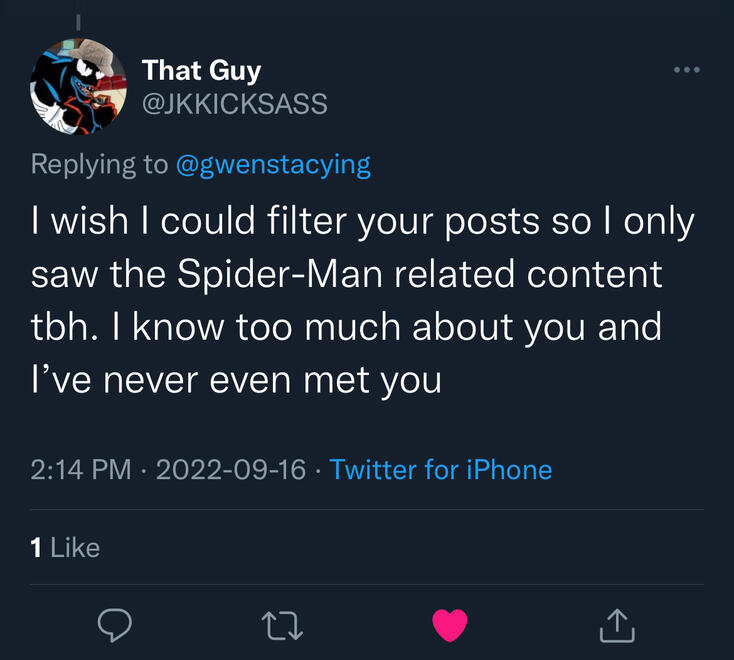The height and width of the screenshot is (660, 734).
Task: Click the thread connector line above avatar
Action: (x=80, y=20)
